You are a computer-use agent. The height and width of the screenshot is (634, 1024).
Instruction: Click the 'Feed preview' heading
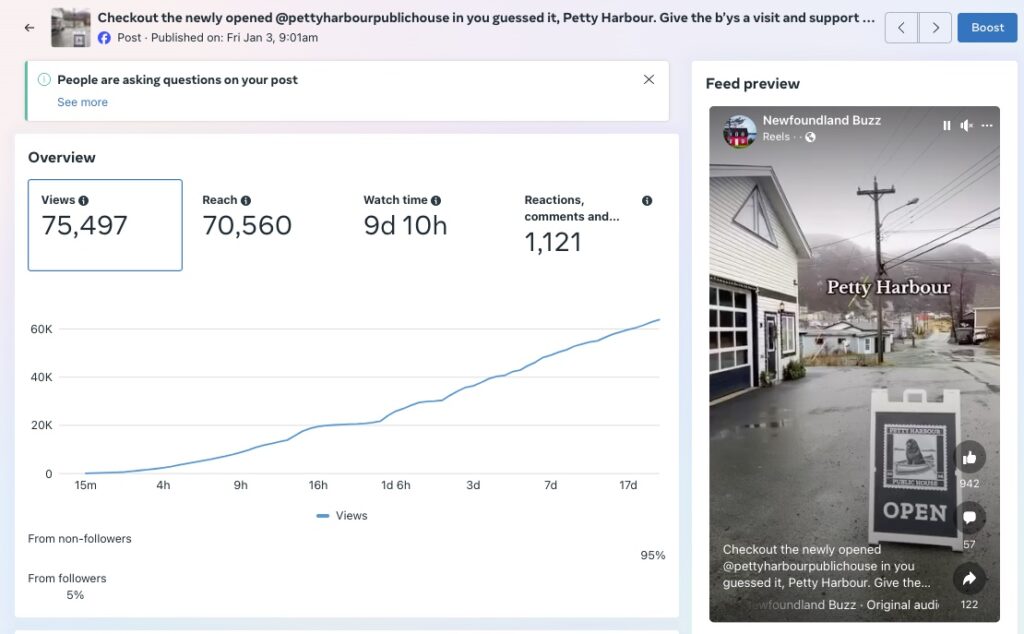tap(752, 84)
